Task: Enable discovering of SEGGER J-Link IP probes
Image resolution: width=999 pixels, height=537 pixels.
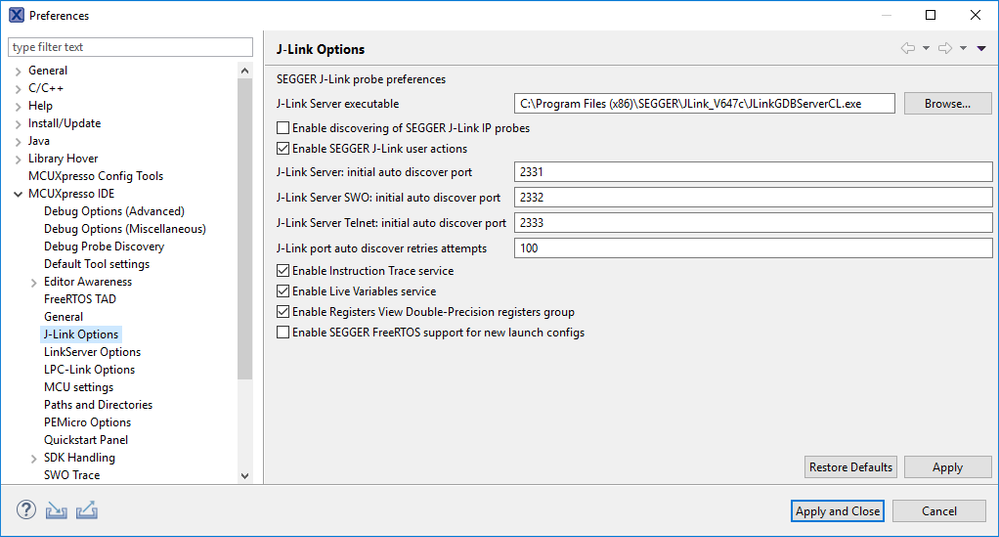Action: (283, 128)
